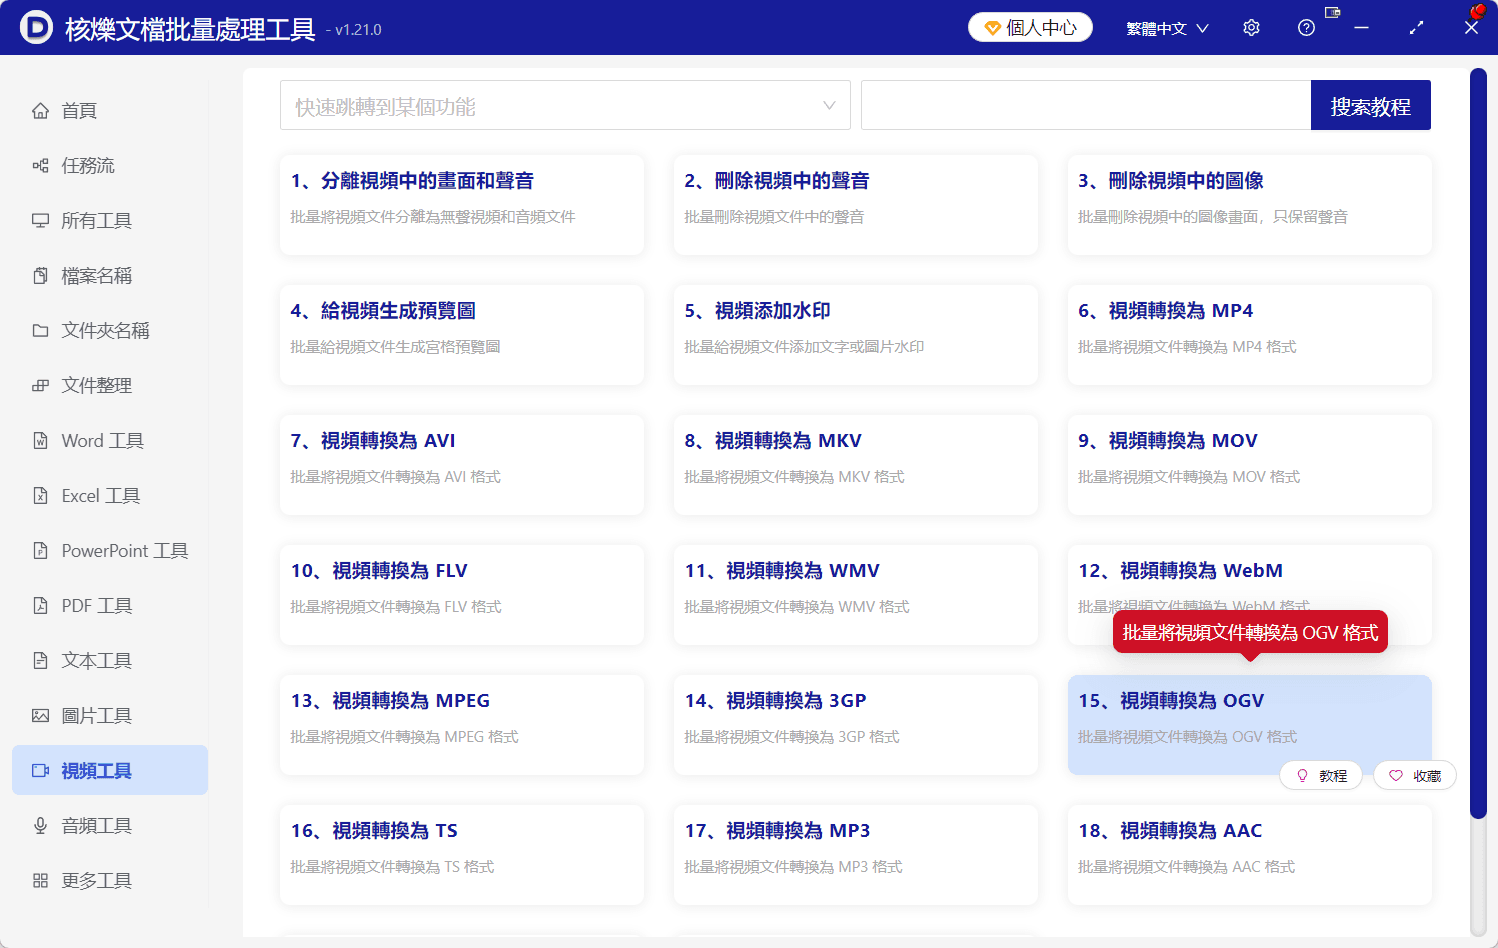Screen dimensions: 1498x948
Task: Open 視頻轉換為 3GP tool
Action: 856,725
